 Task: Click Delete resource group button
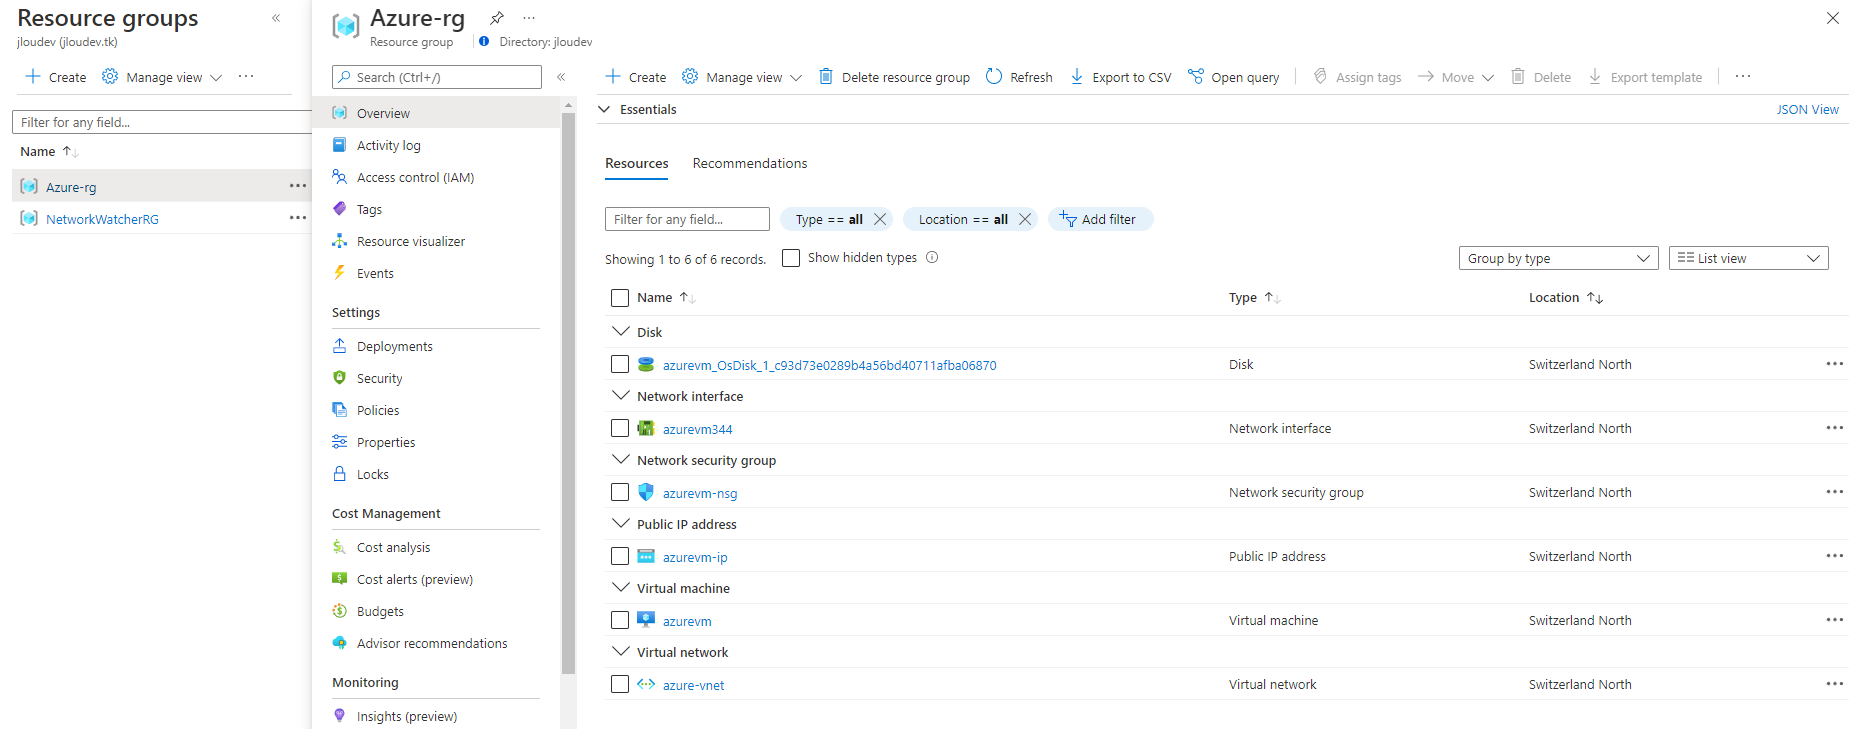tap(895, 77)
